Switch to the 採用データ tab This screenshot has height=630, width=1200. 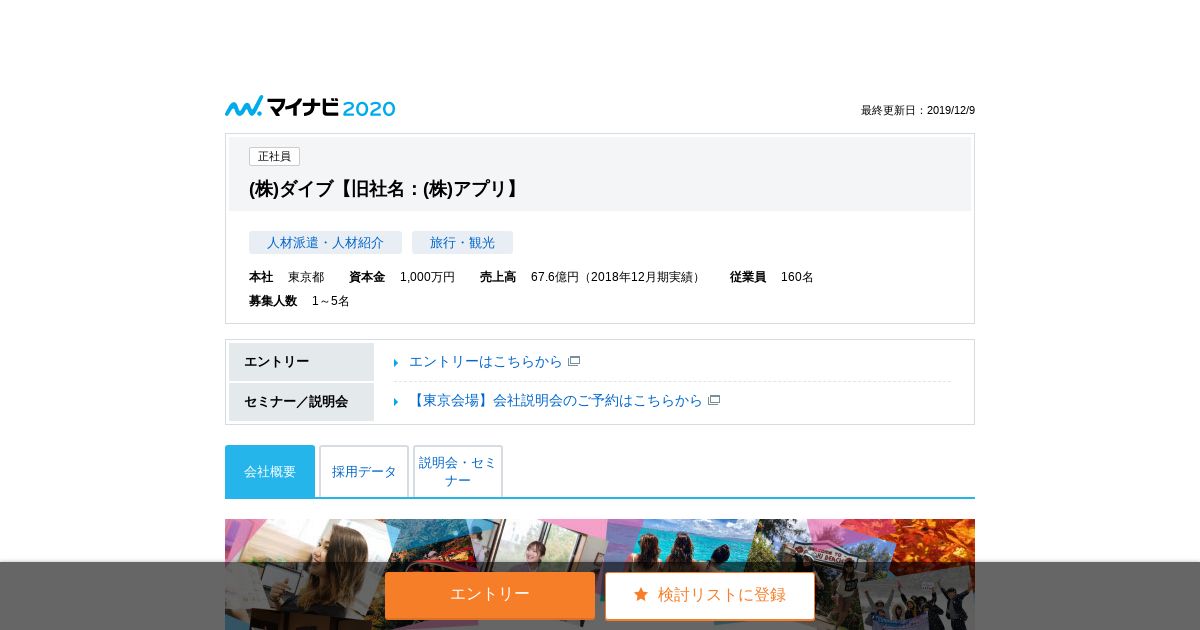coord(364,471)
